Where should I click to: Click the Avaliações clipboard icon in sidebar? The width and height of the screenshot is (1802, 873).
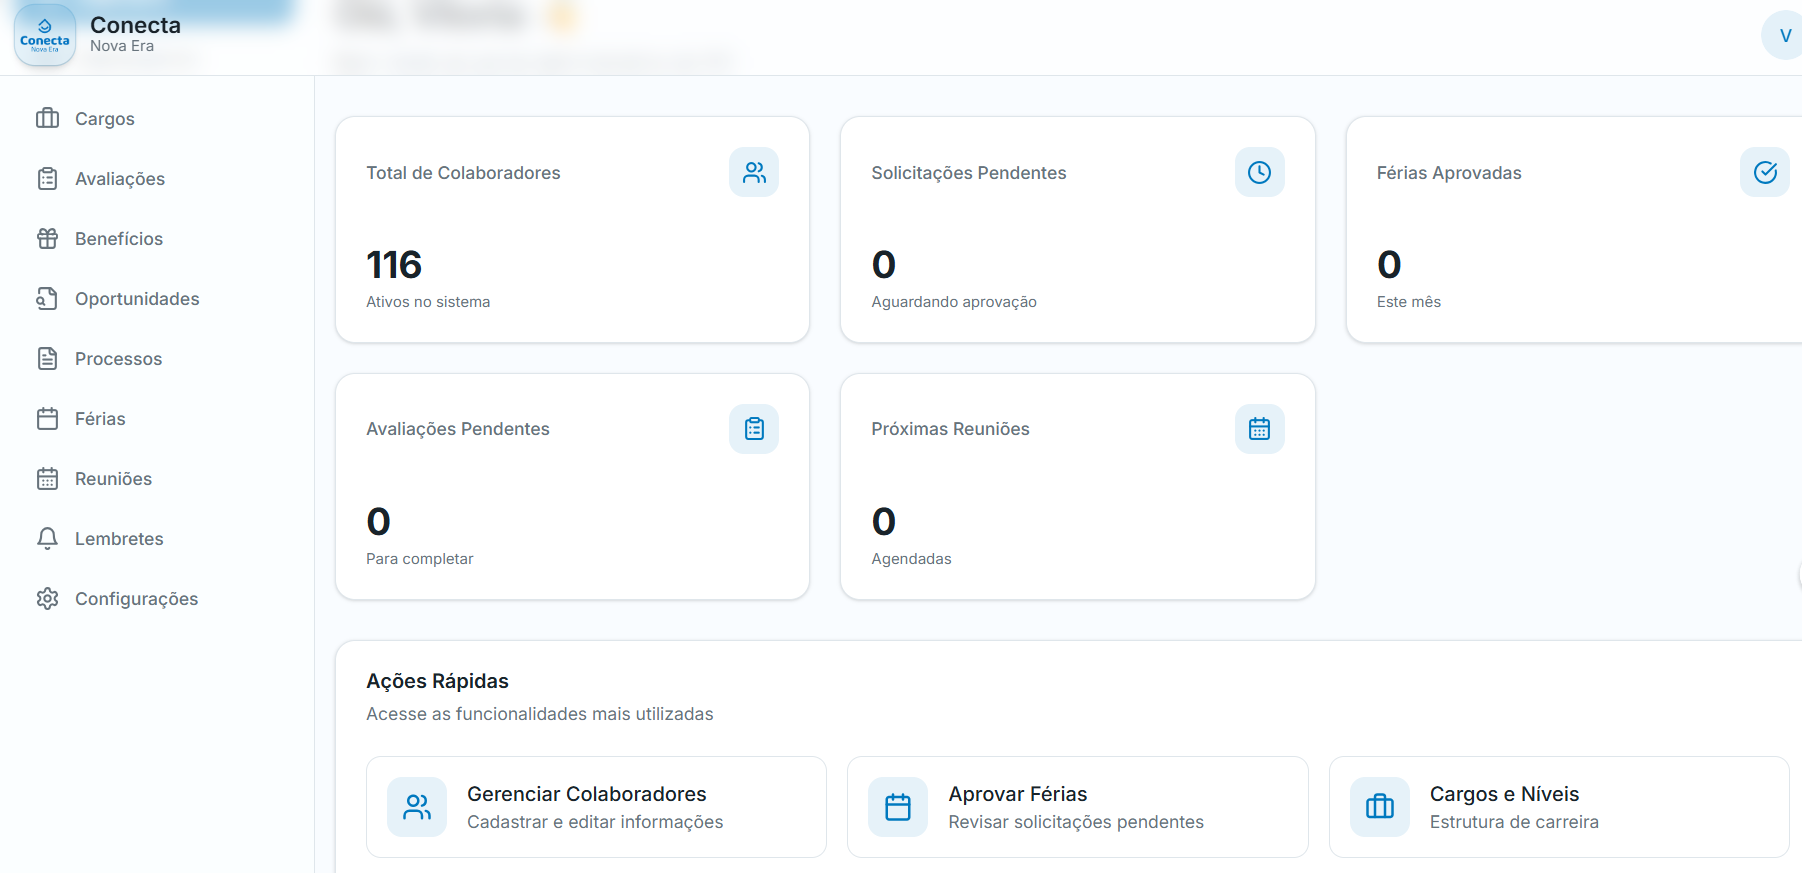point(48,178)
